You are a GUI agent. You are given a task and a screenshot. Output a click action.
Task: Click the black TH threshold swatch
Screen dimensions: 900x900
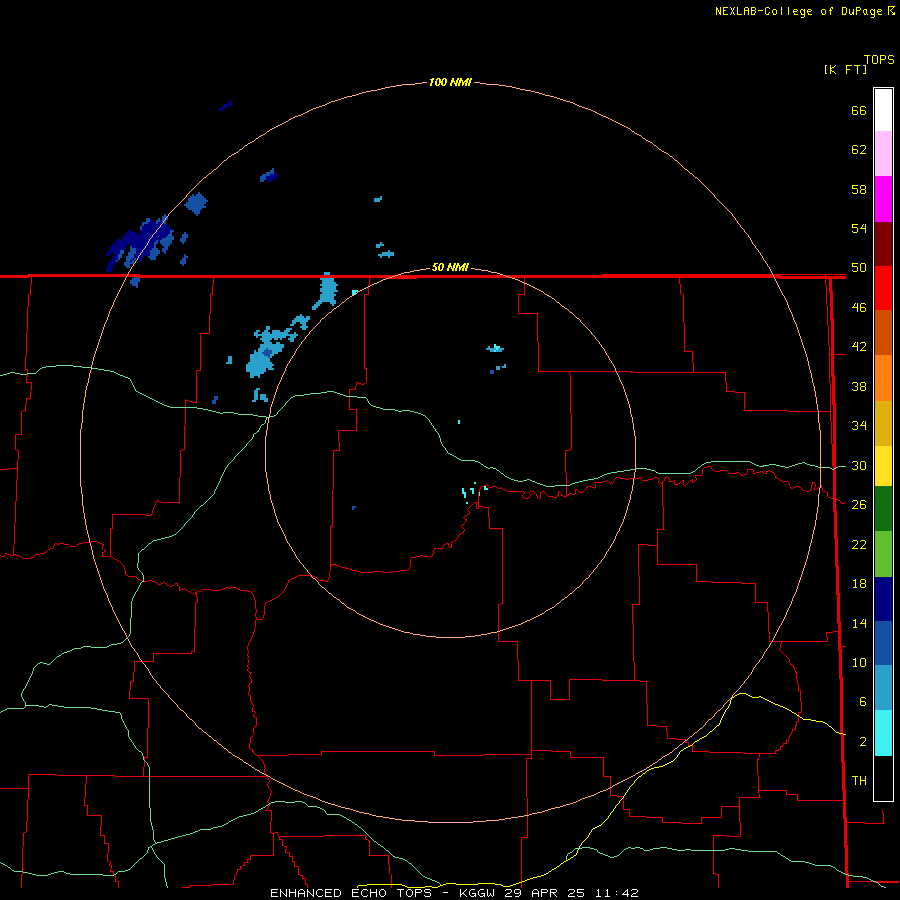pos(883,778)
